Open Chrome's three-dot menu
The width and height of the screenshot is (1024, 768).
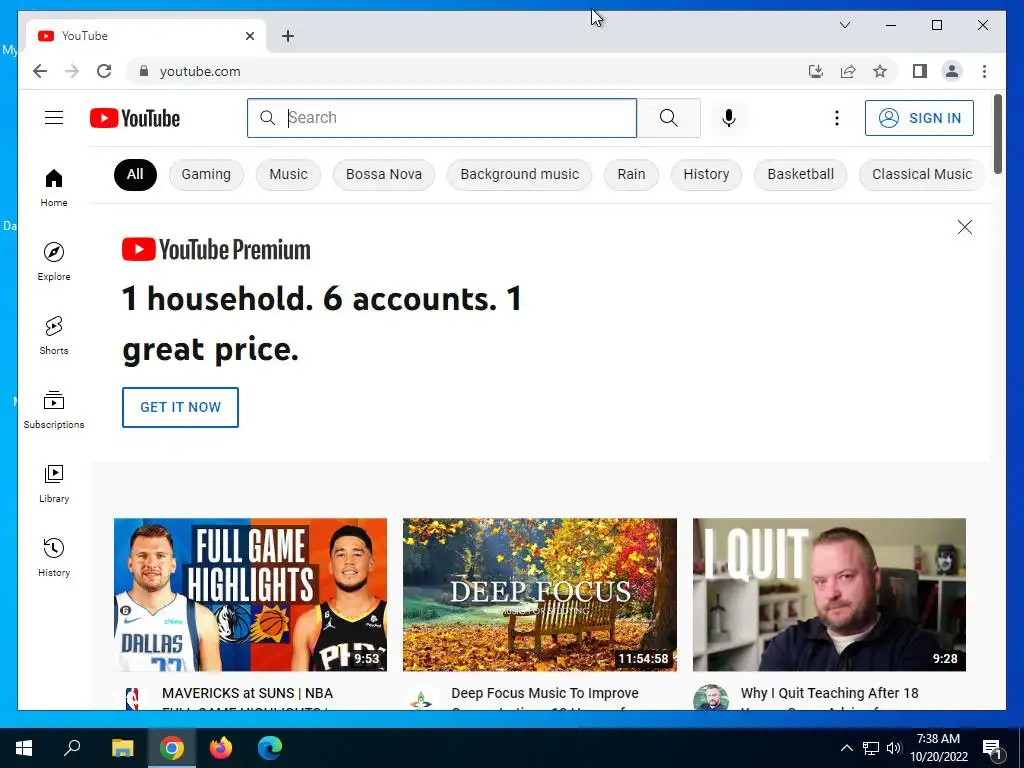(984, 71)
